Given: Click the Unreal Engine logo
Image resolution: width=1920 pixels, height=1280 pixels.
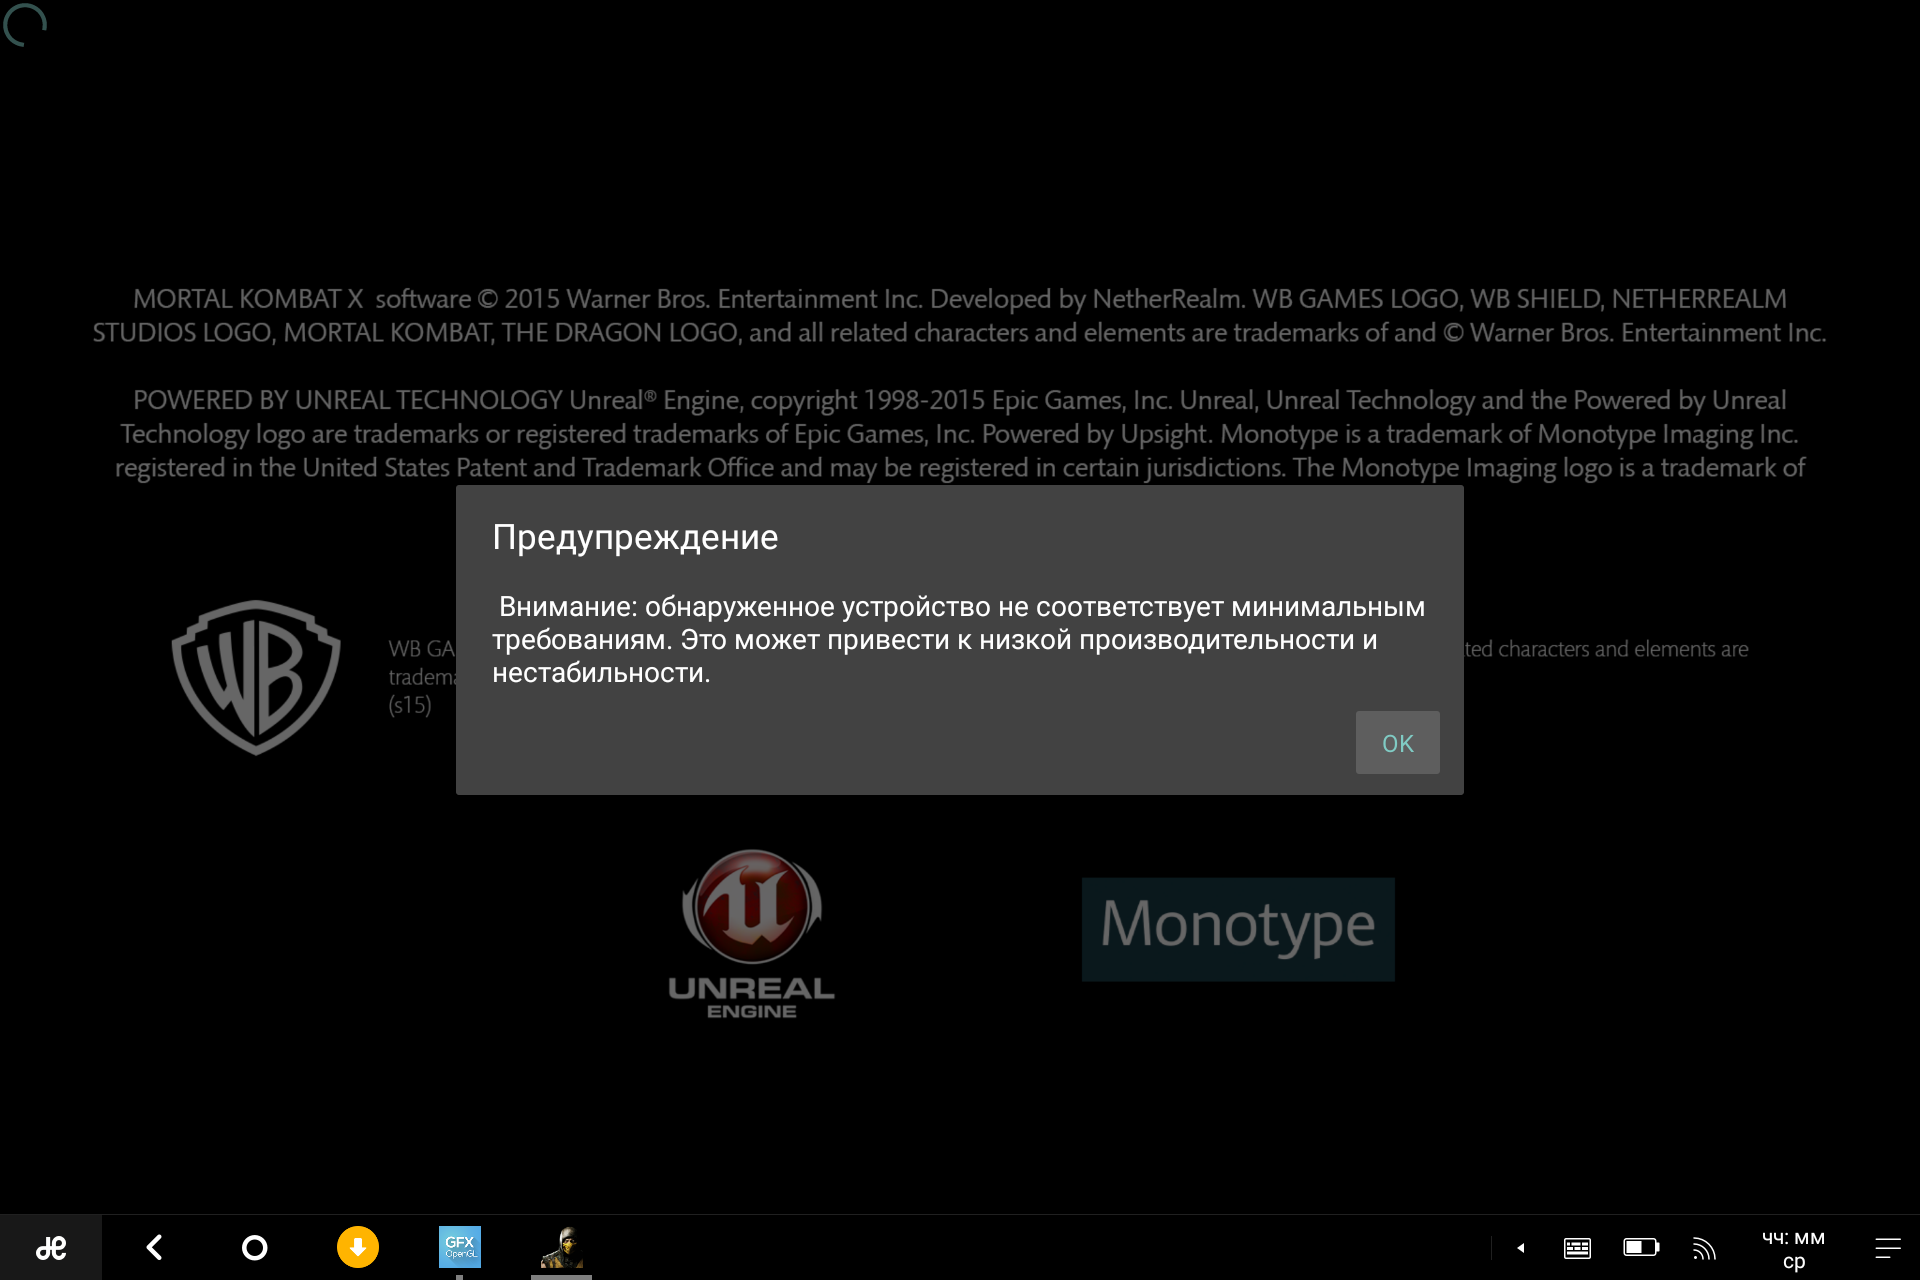Looking at the screenshot, I should coord(752,934).
